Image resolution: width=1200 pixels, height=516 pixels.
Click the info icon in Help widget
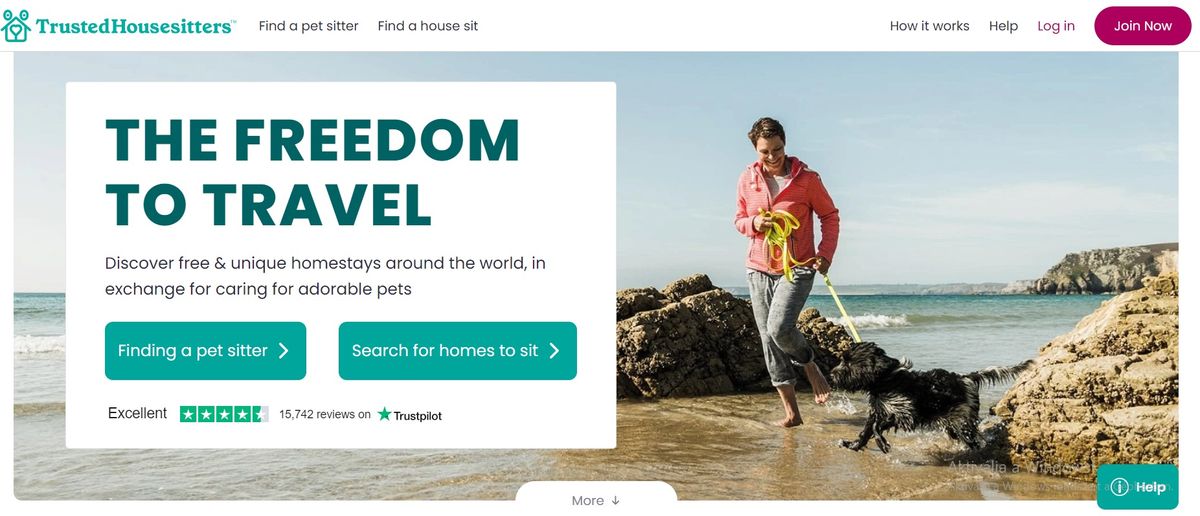1119,487
